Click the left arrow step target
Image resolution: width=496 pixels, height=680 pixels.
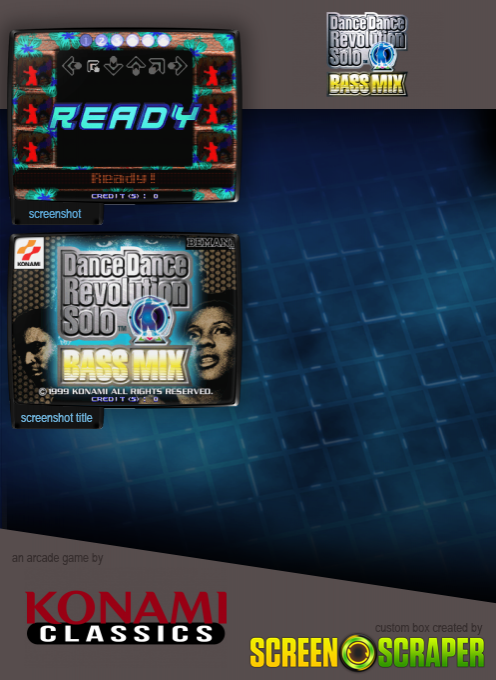[72, 66]
